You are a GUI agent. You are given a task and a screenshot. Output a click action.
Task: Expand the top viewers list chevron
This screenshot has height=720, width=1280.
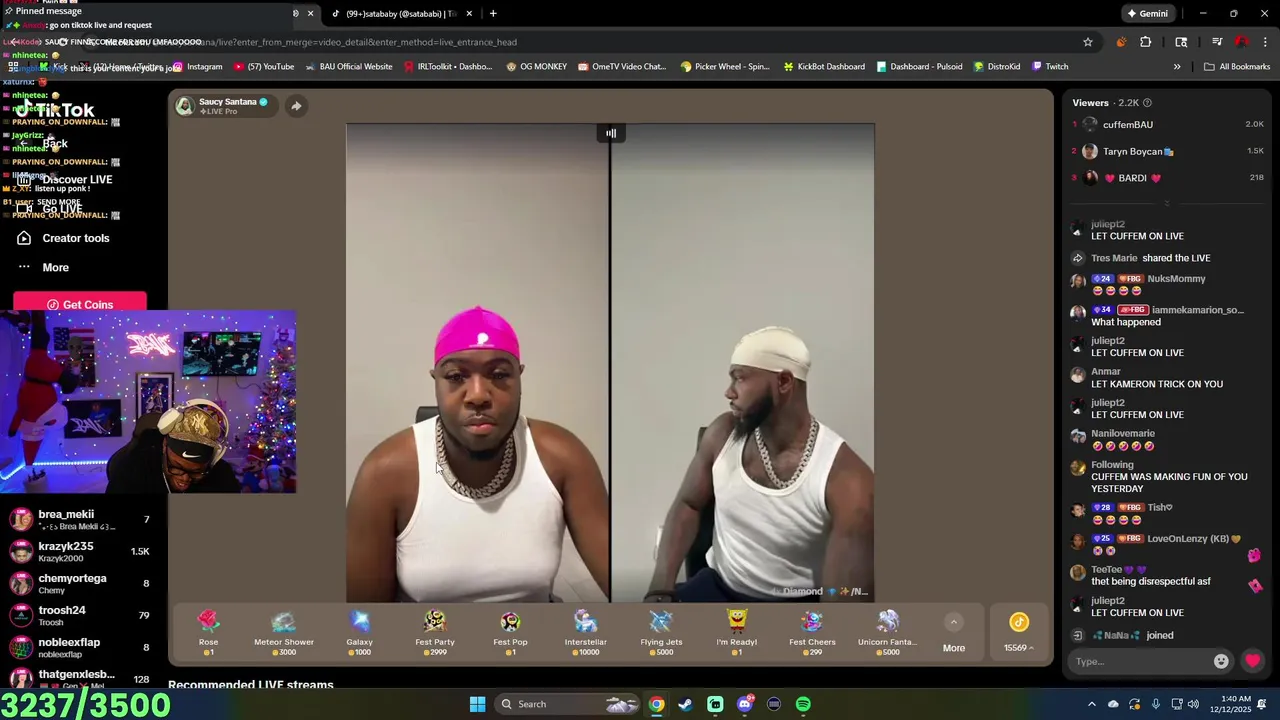point(1166,203)
